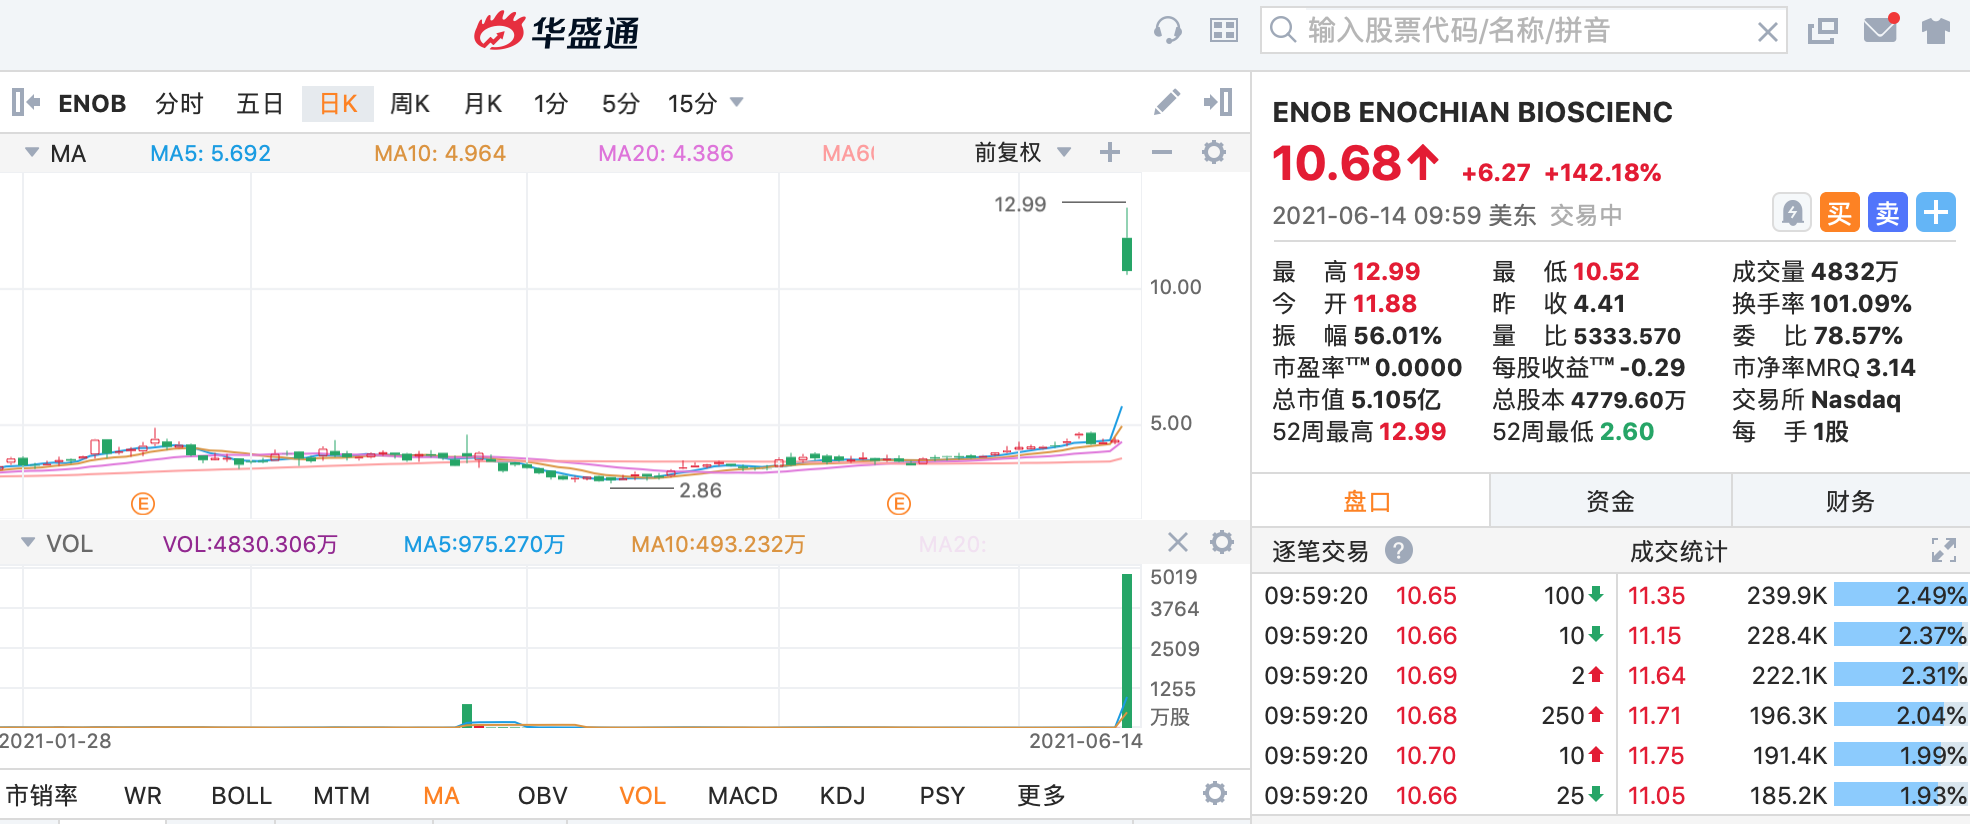Screen dimensions: 1970x824
Task: Click the trade row priced 10.65
Action: coord(1434,595)
